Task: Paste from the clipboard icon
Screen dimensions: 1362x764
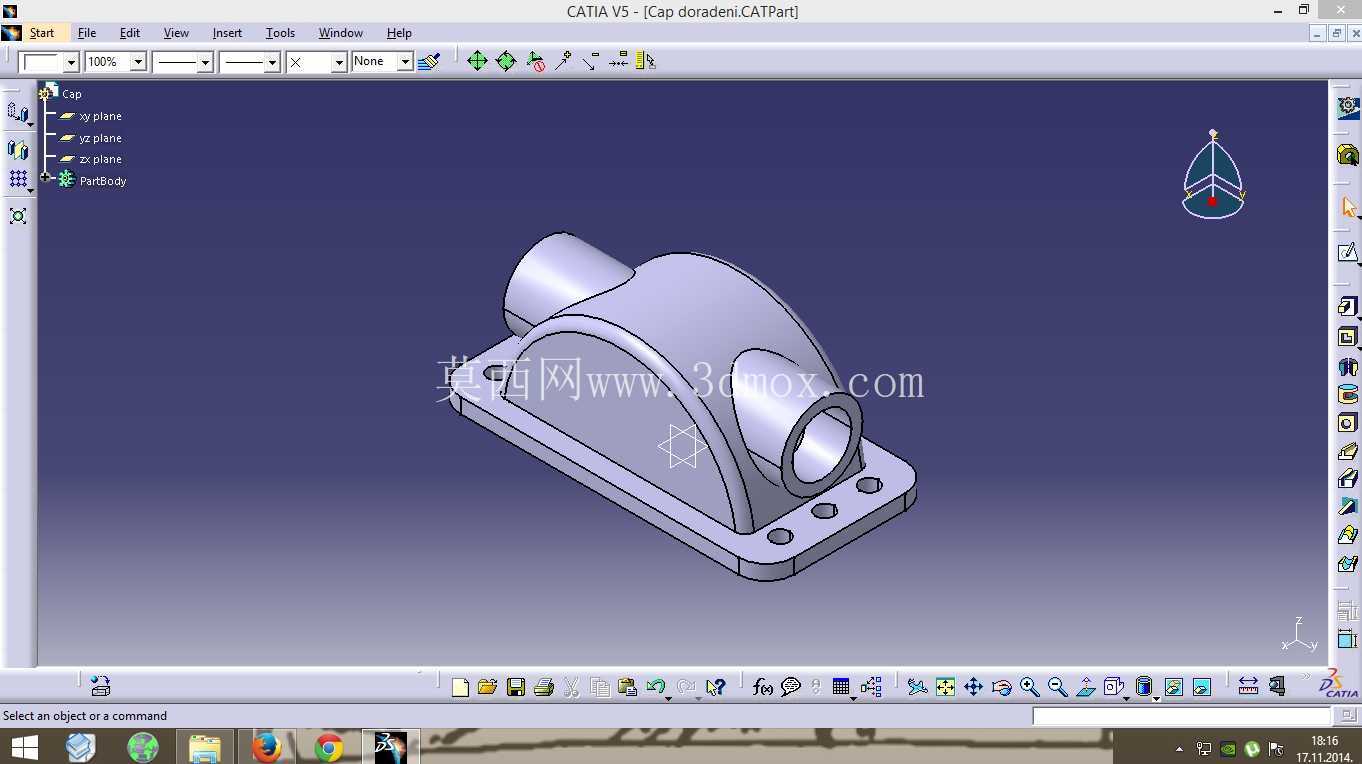Action: [x=628, y=687]
